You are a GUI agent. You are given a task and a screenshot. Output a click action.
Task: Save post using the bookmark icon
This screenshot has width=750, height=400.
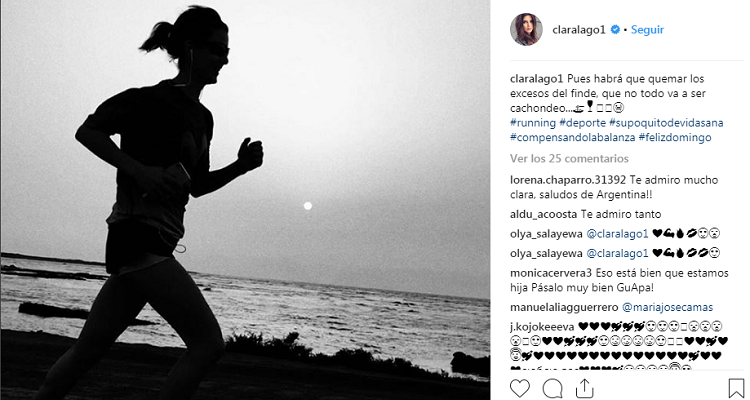coord(736,388)
